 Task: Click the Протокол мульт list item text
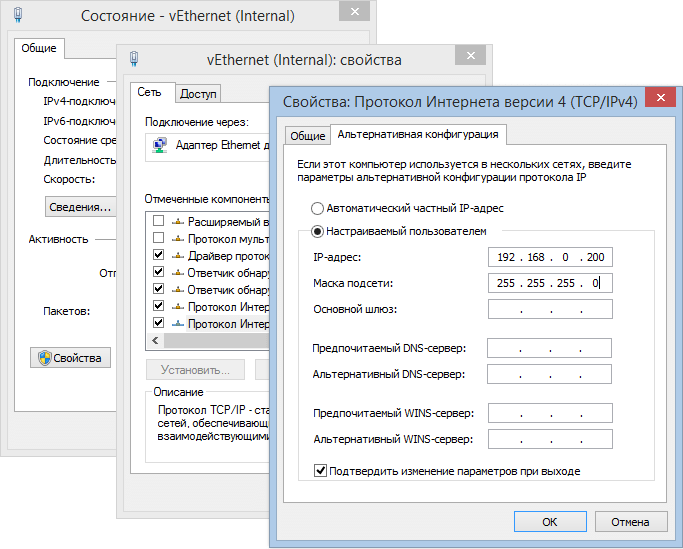(x=228, y=239)
